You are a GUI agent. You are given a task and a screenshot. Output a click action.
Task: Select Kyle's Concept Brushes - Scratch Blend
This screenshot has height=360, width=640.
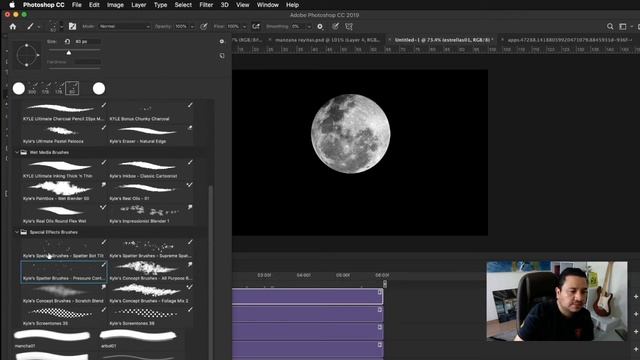click(x=64, y=294)
